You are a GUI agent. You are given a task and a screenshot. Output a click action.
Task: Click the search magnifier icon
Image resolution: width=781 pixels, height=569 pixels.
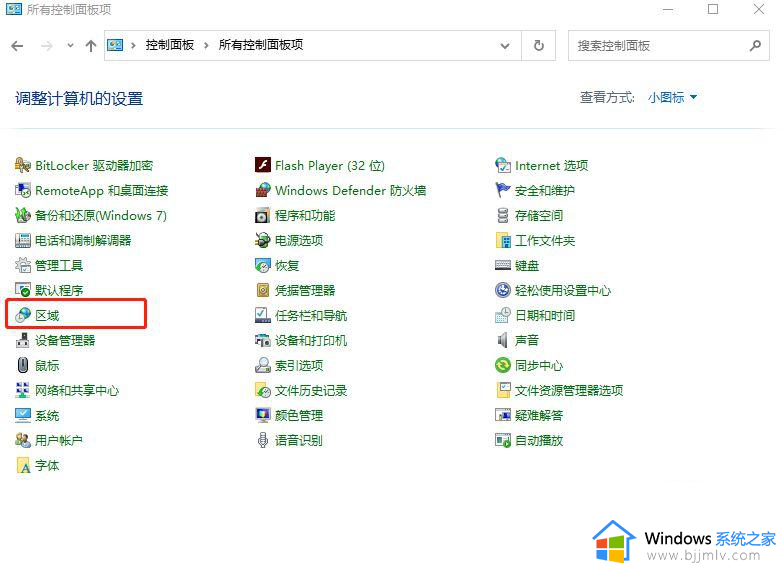click(755, 46)
